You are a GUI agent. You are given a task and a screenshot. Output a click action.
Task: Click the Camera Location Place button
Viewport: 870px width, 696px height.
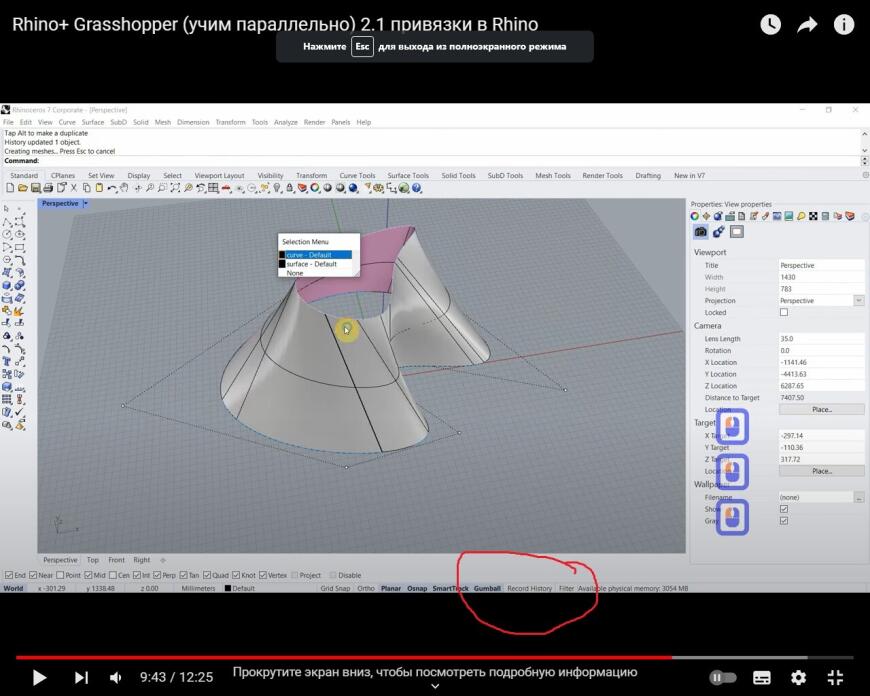822,409
